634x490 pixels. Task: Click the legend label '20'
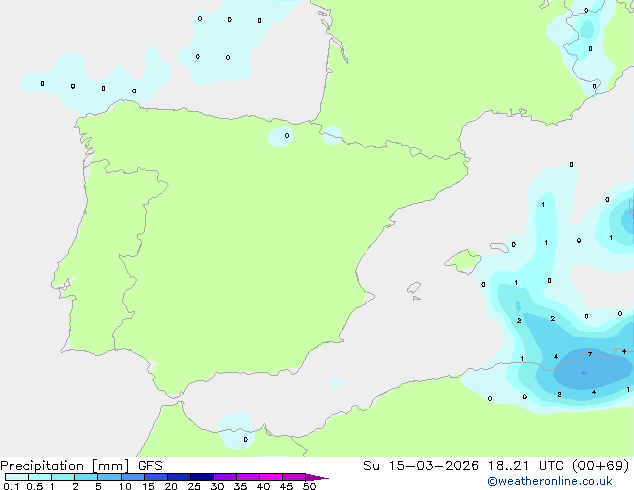click(x=171, y=486)
